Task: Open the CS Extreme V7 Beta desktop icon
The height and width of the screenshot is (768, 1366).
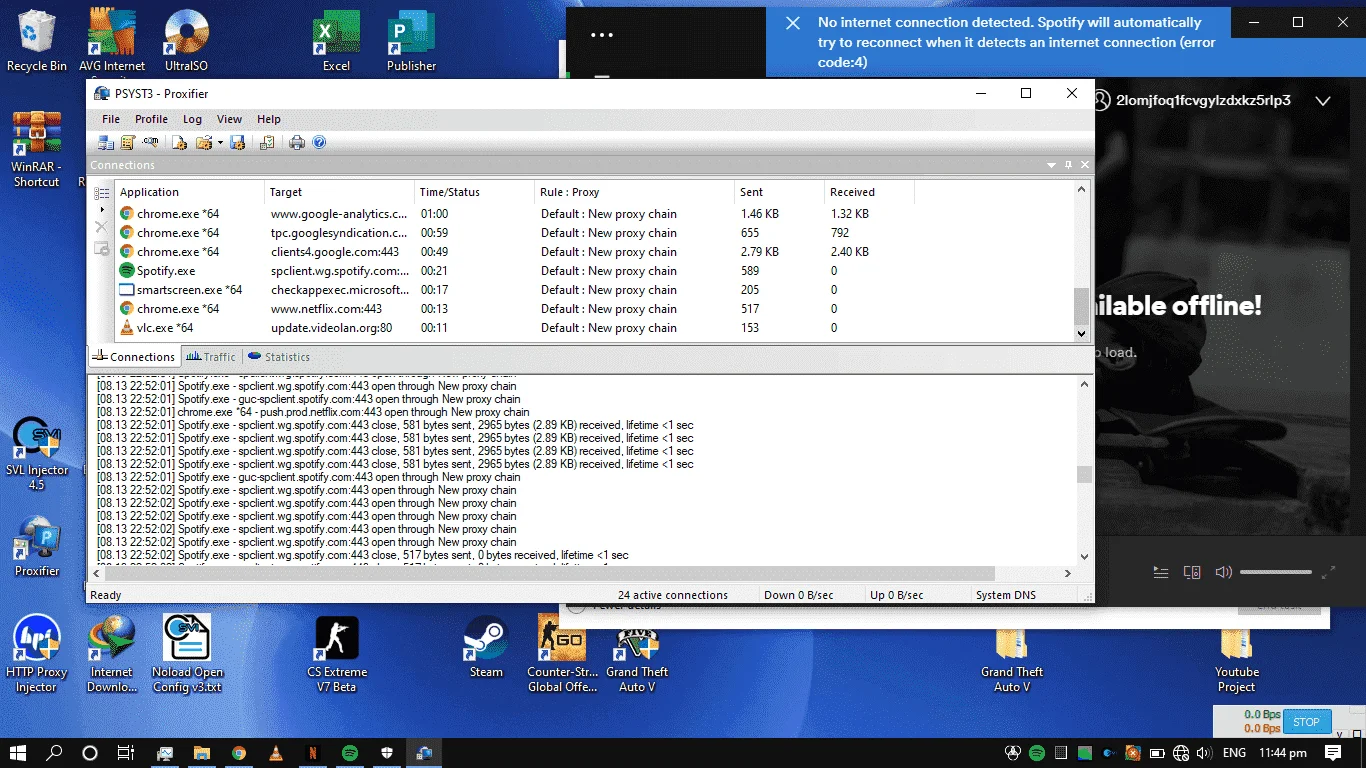Action: pos(337,653)
